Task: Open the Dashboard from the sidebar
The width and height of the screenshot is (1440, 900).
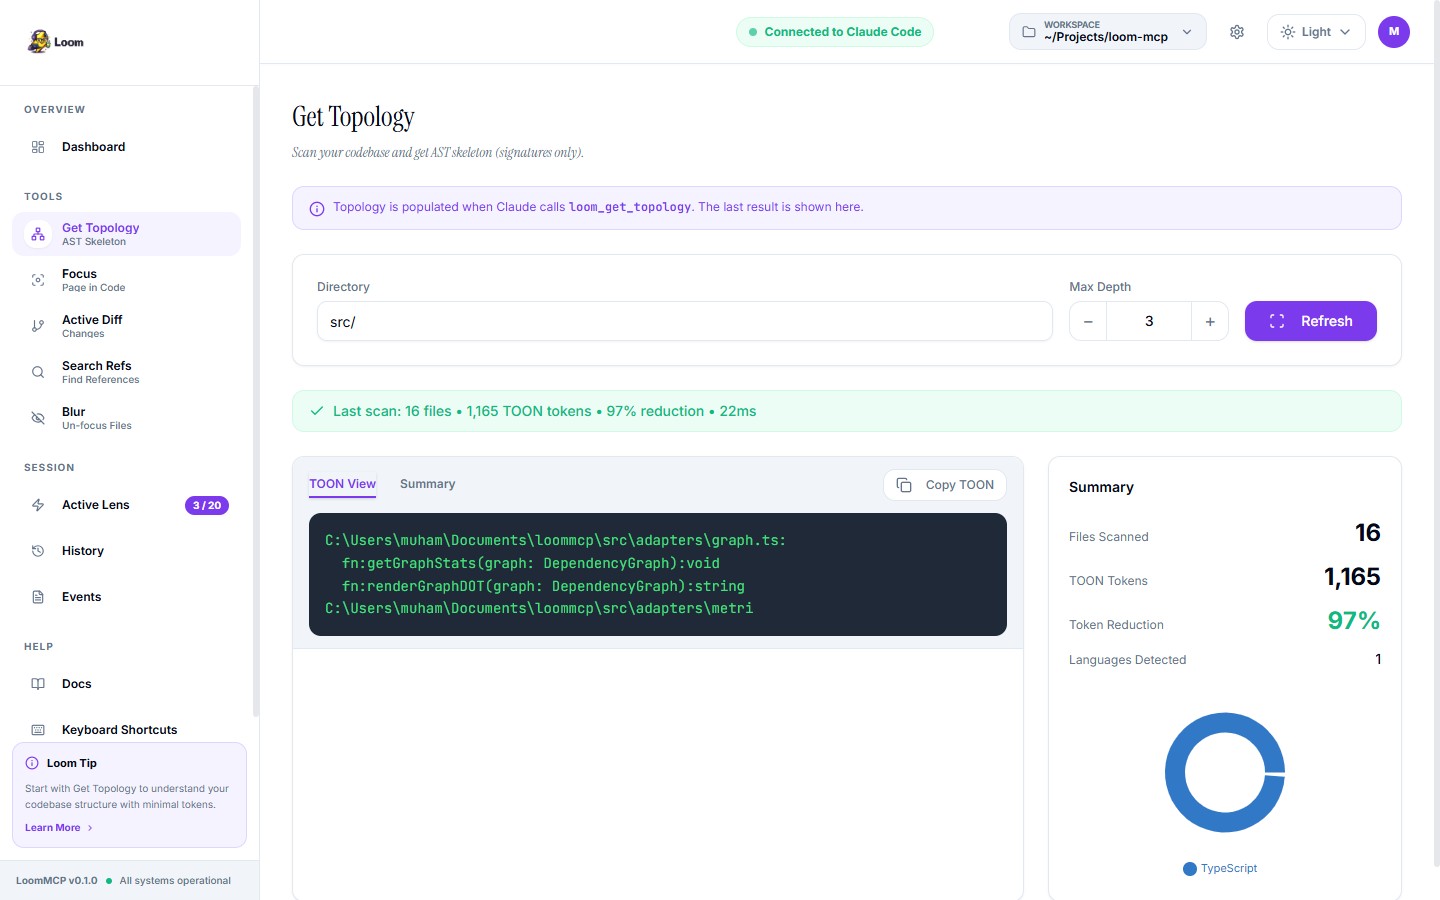Action: (93, 146)
